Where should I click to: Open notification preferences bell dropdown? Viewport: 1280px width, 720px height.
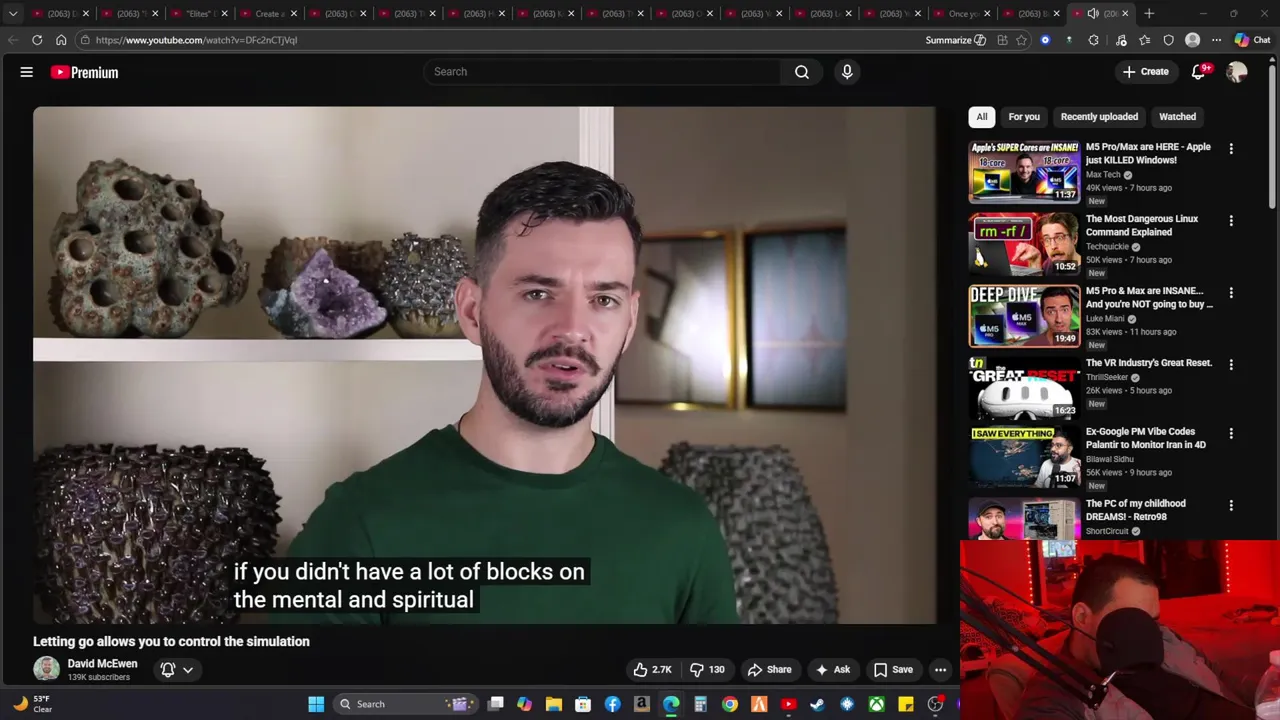177,670
